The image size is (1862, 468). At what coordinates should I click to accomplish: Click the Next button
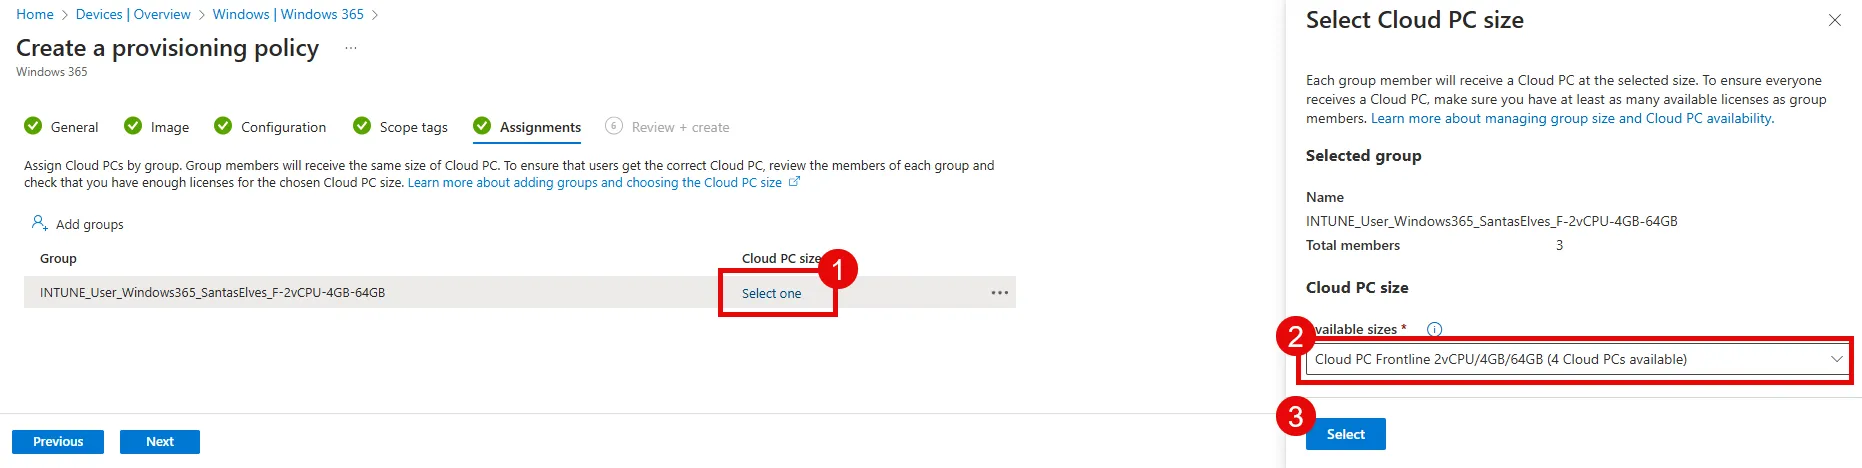(x=160, y=442)
